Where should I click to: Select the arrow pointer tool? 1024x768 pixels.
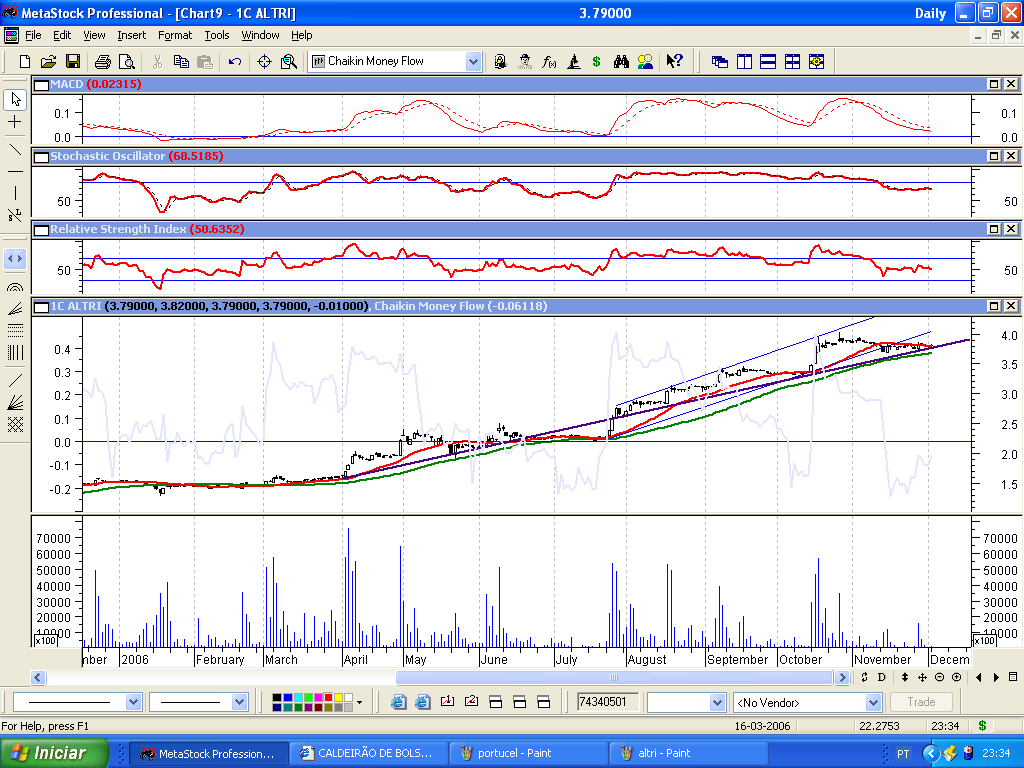15,99
